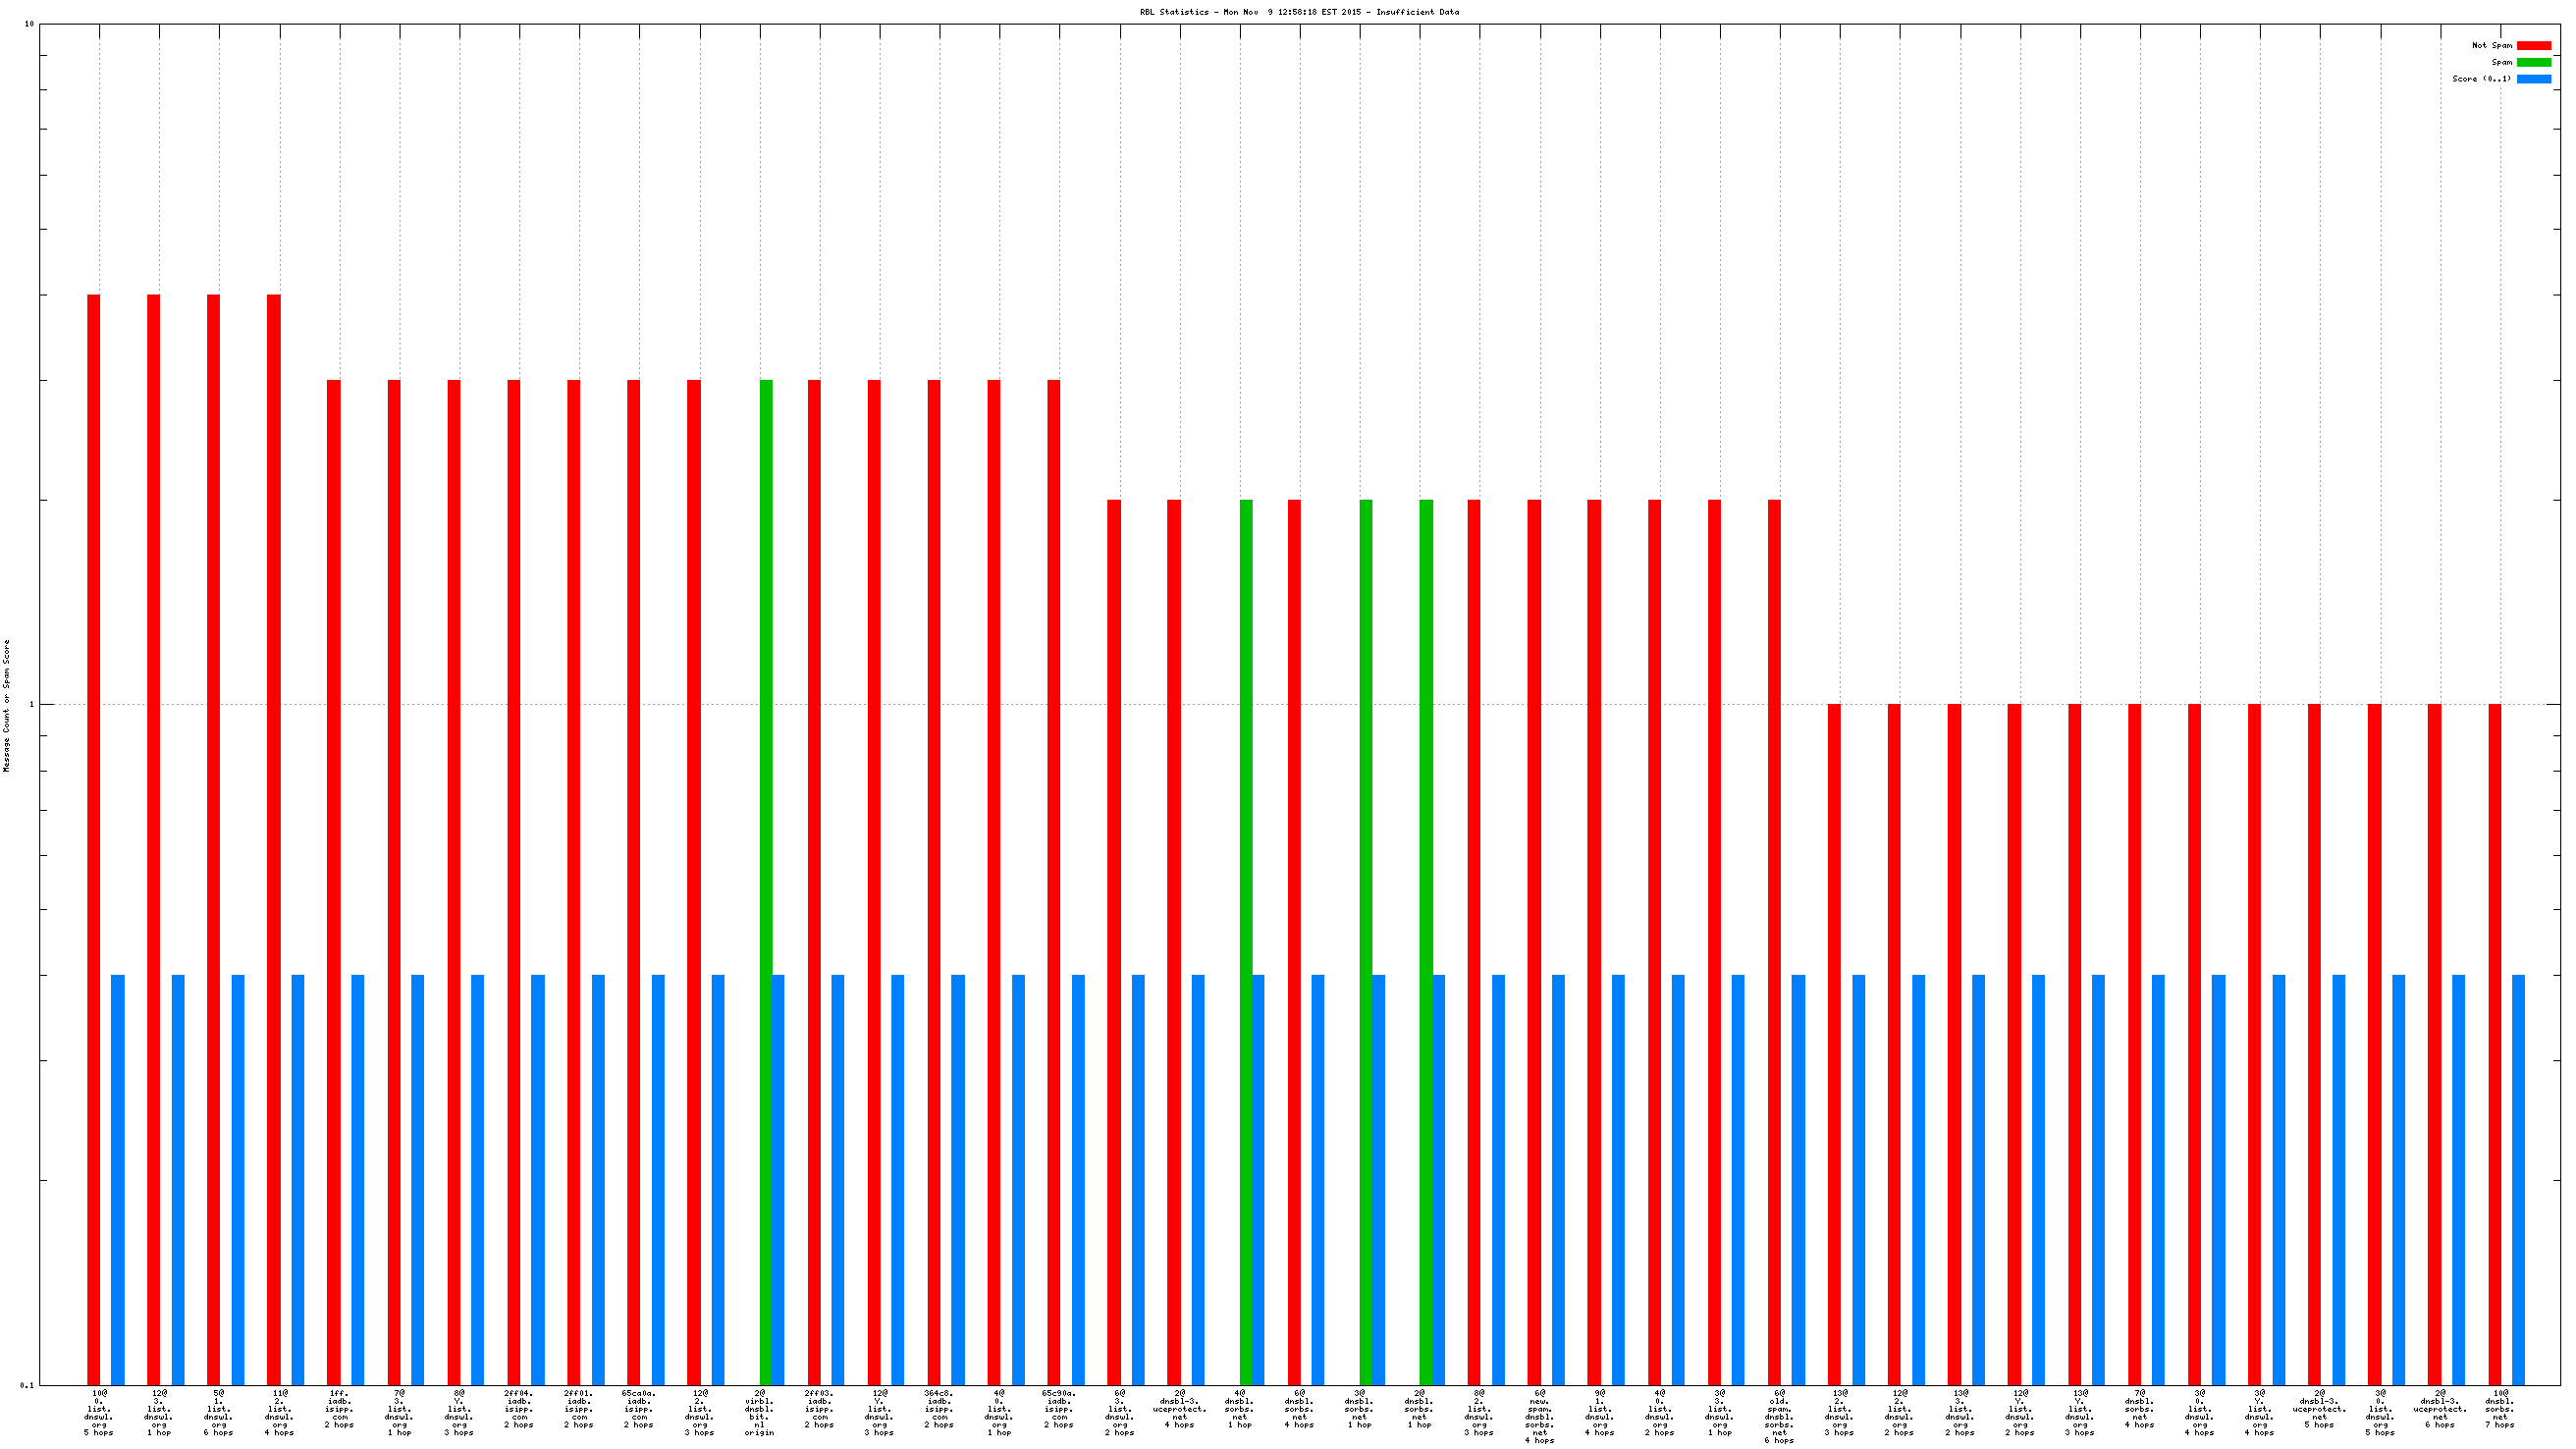Click the x-axis label '2ff04.iadb.isipp.com'
Screen dimensions: 2576x1449
pyautogui.click(x=519, y=1412)
